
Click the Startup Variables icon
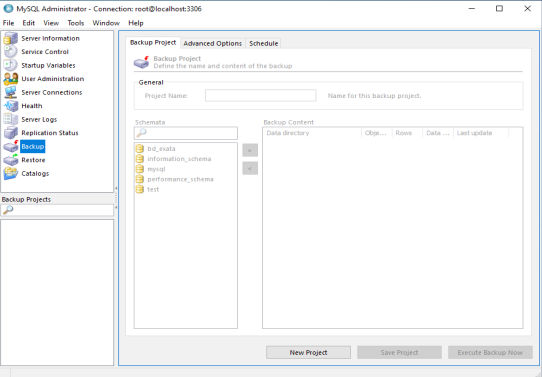10,65
